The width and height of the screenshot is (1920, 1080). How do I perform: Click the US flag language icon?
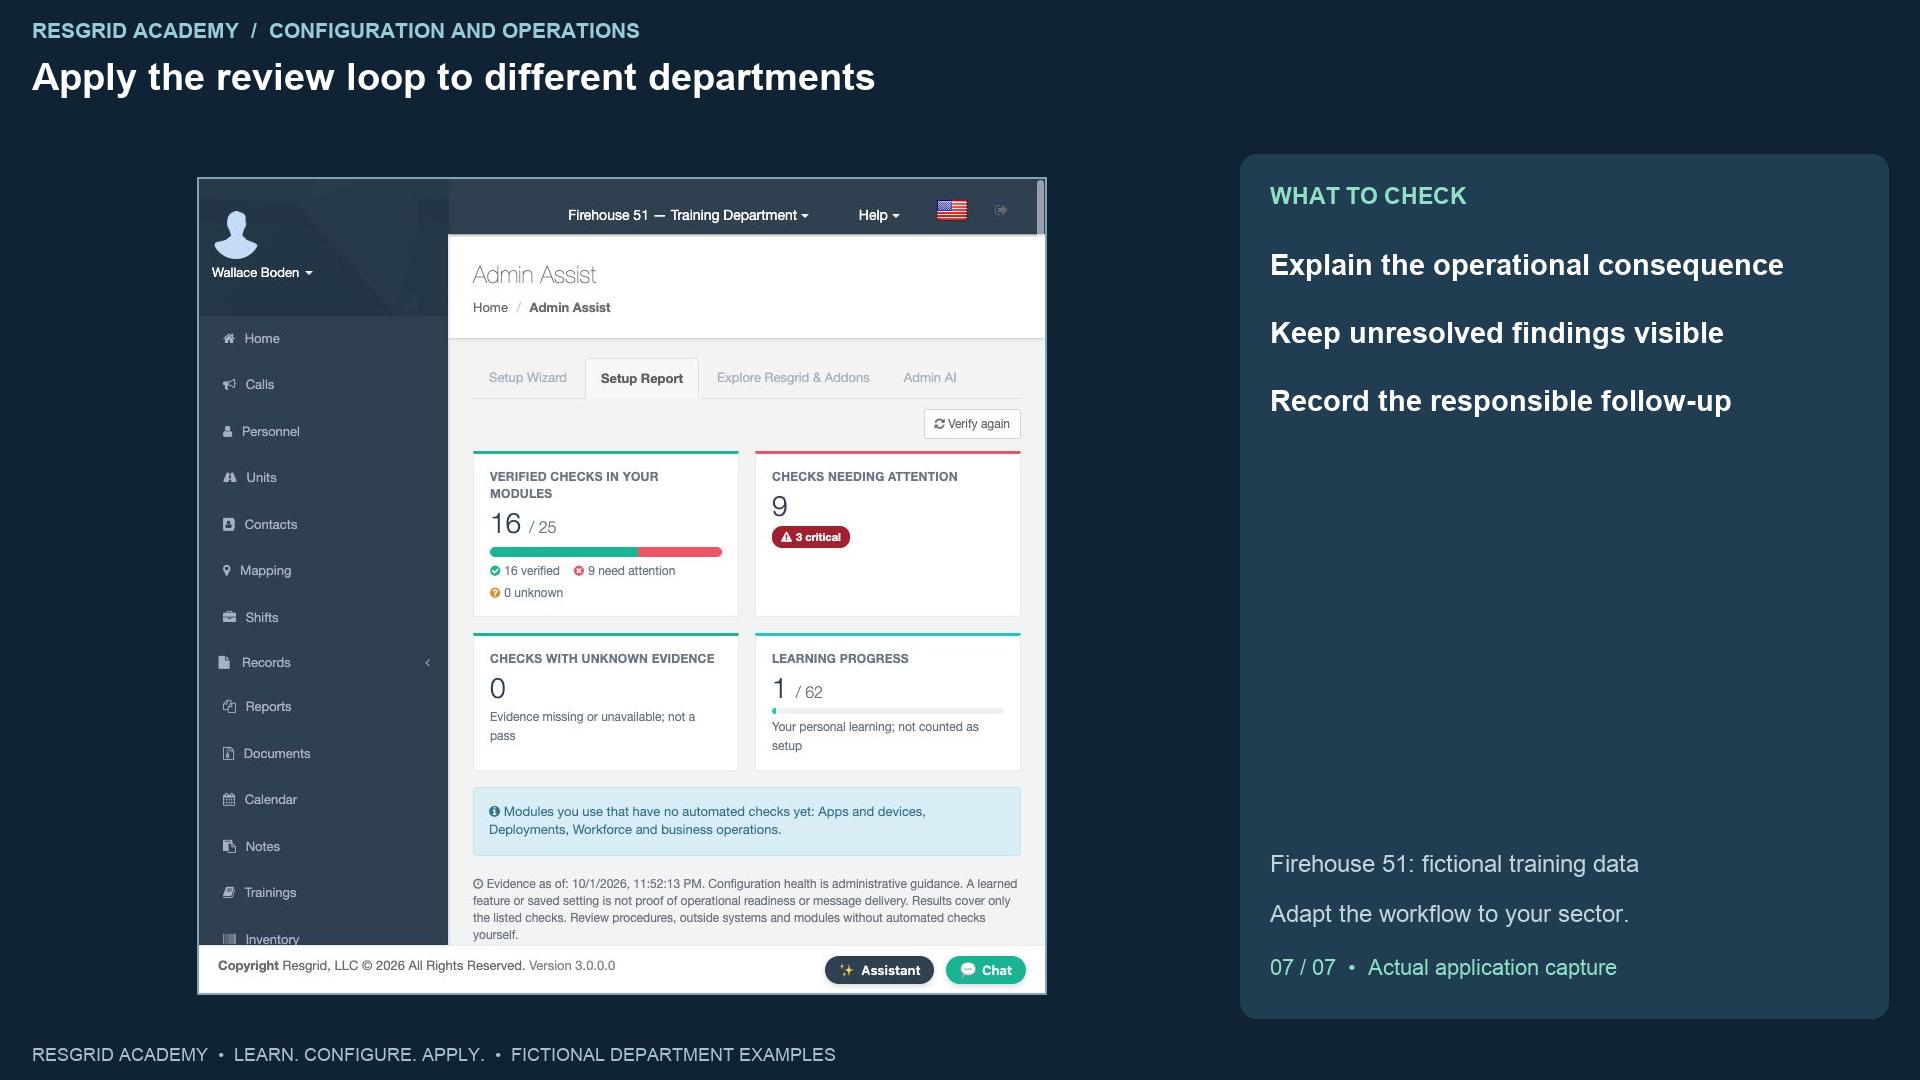pos(952,210)
